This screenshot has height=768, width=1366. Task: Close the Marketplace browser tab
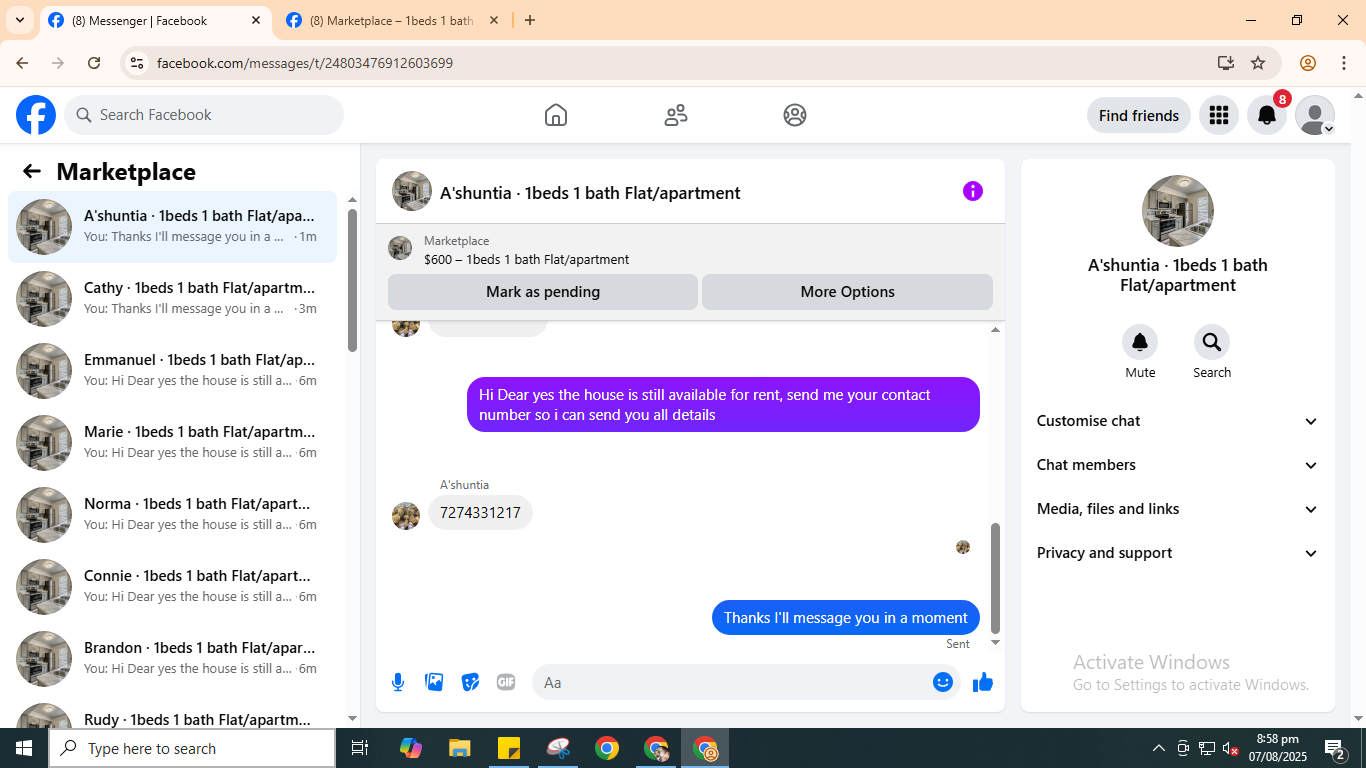494,20
